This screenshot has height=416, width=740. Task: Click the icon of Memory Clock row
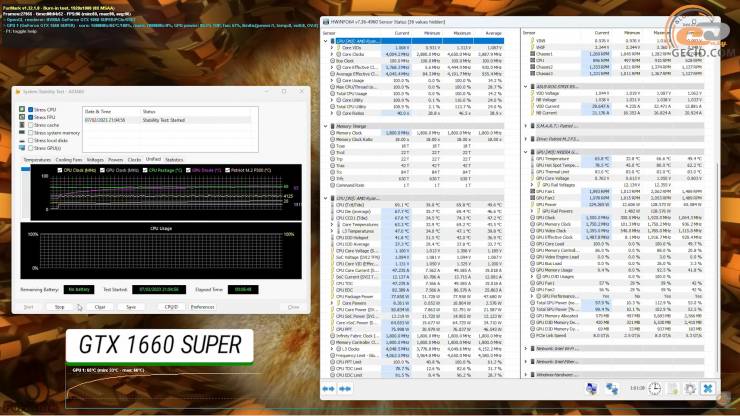point(332,133)
